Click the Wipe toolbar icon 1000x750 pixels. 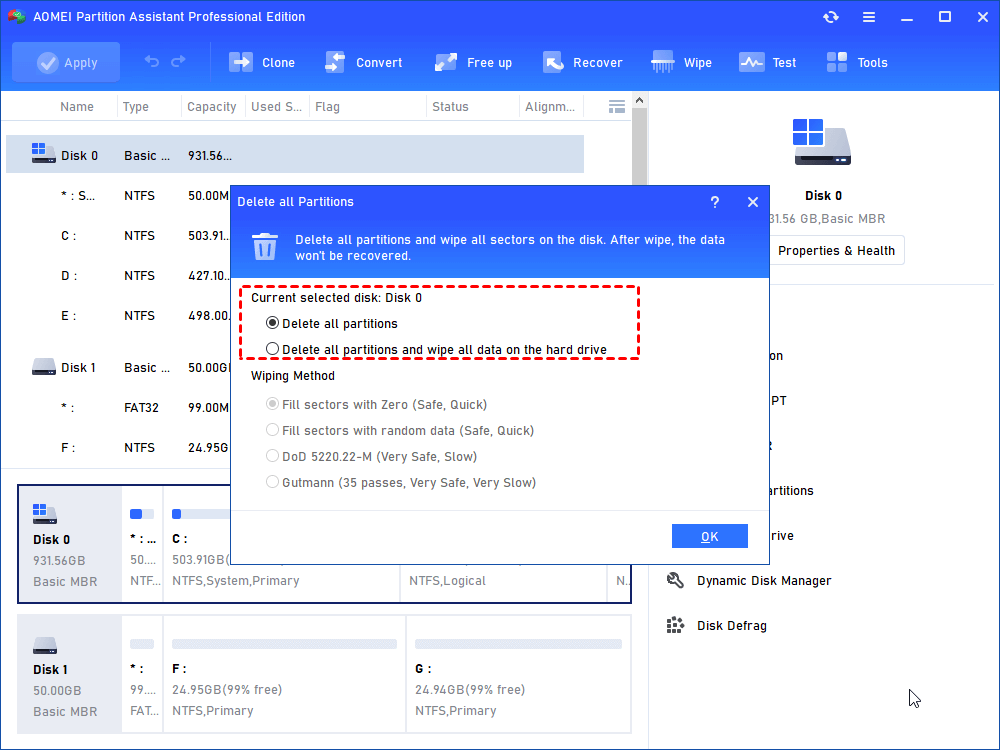(663, 62)
